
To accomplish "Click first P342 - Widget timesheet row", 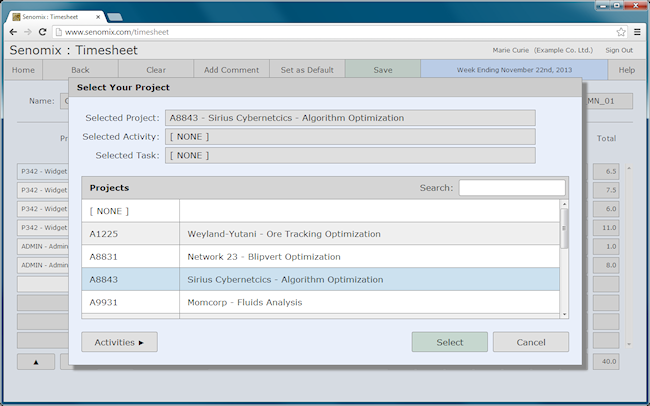I will (43, 171).
